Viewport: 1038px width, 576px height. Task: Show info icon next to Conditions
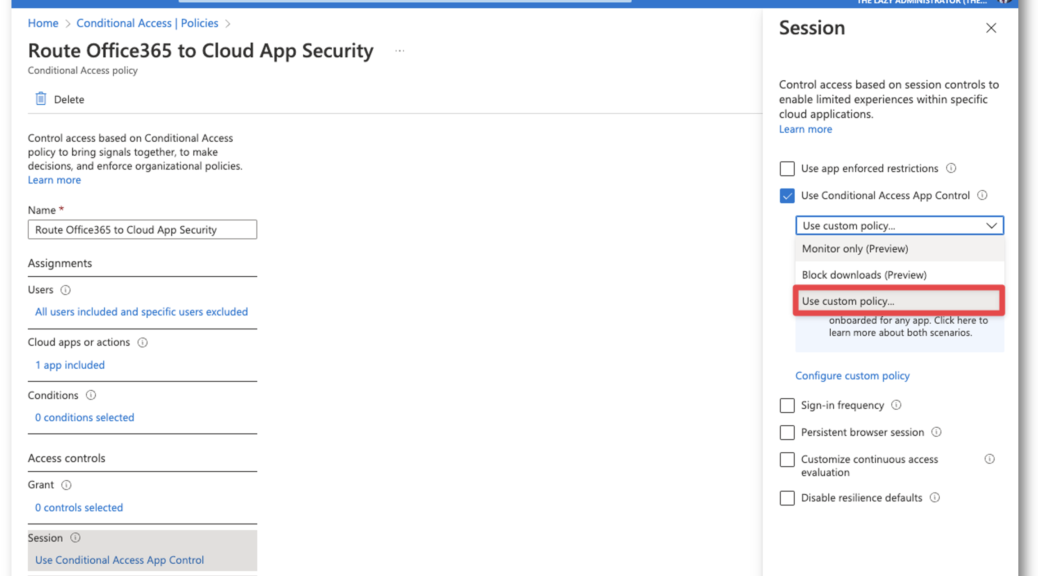(x=91, y=395)
